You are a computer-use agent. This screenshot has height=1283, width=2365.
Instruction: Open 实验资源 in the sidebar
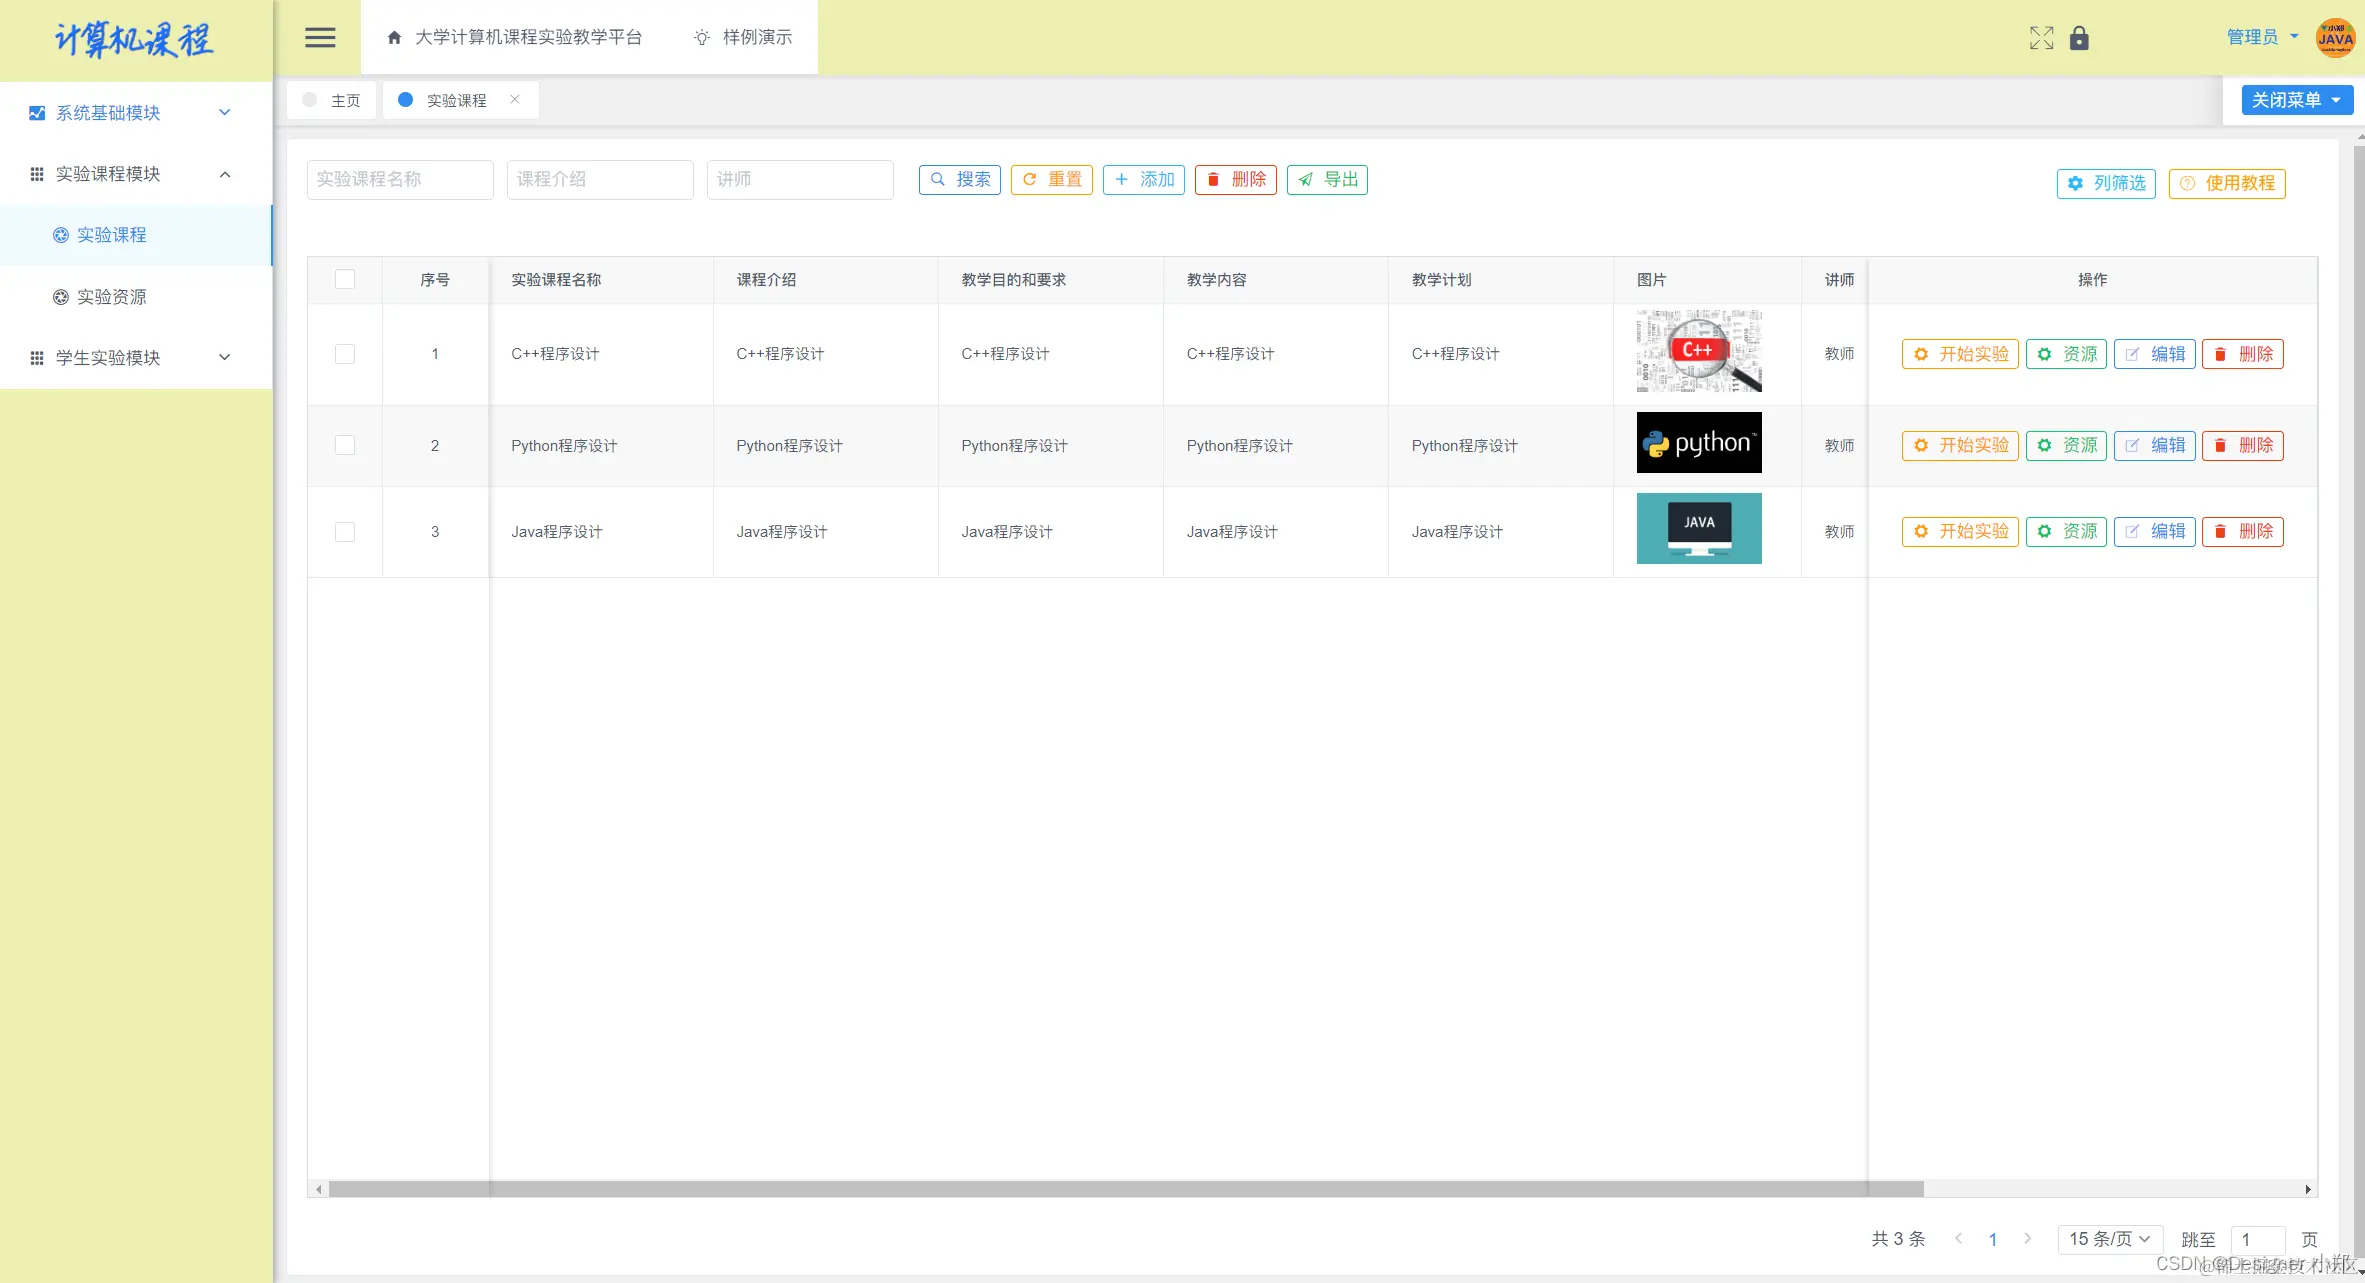click(x=111, y=297)
